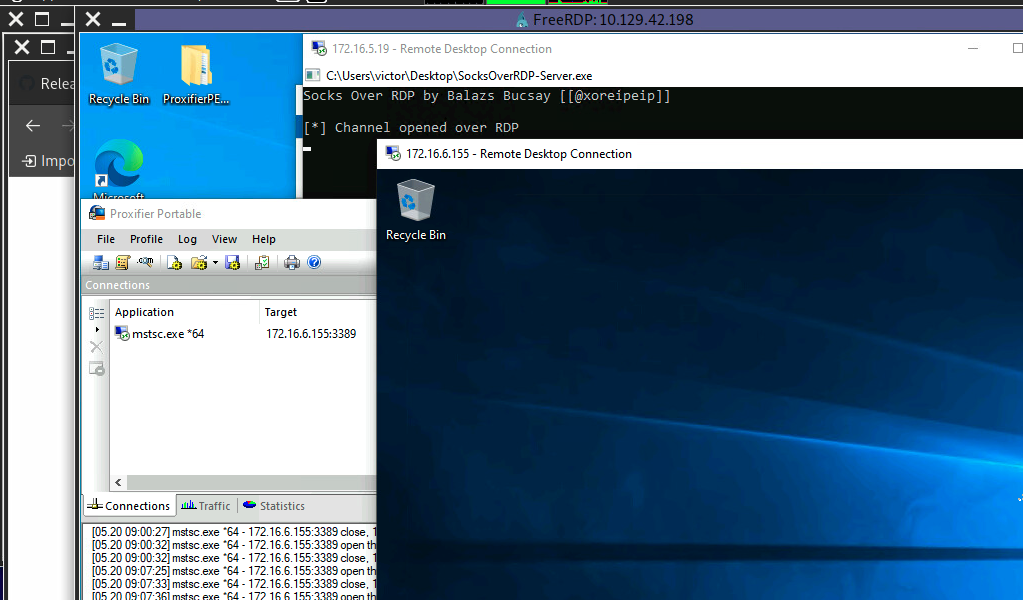Screen dimensions: 1023x600
Task: Open Proxification Rules scroll icon
Action: click(x=122, y=263)
